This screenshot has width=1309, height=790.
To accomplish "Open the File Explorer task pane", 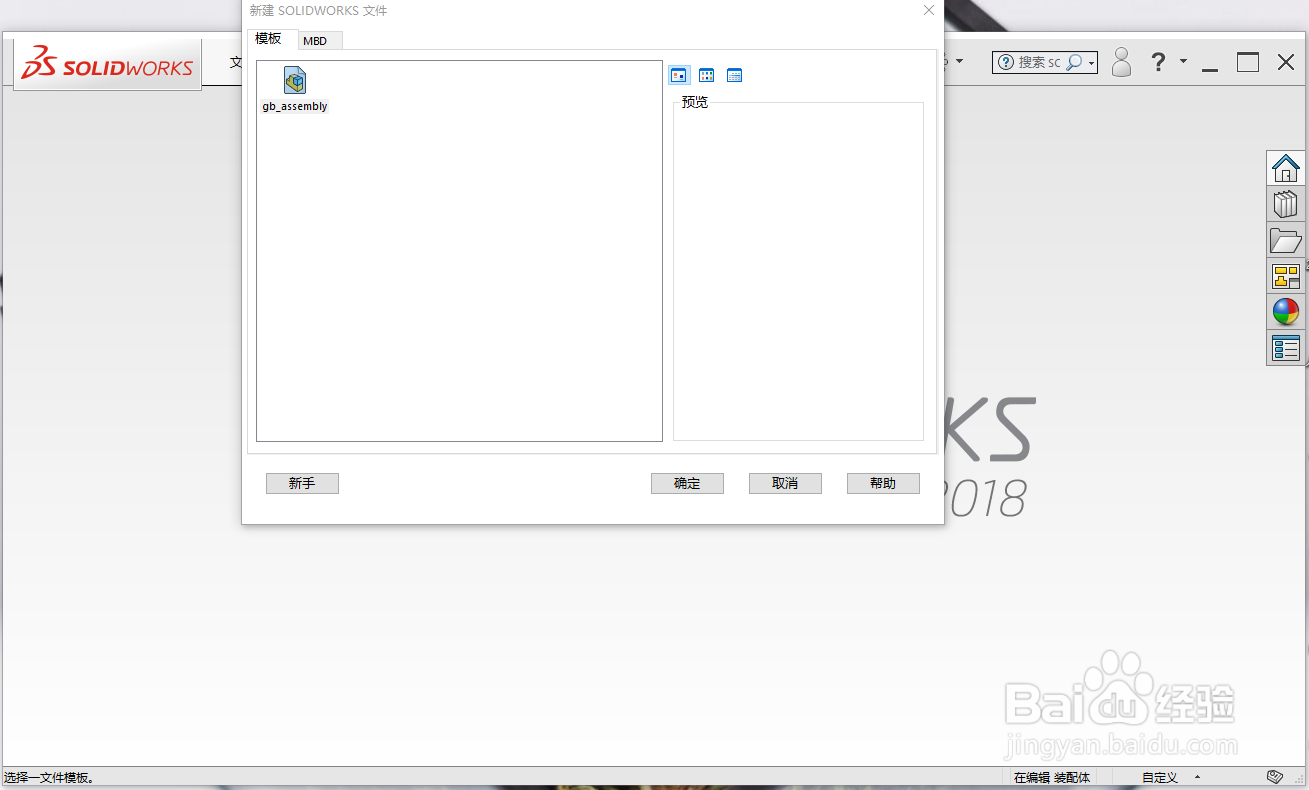I will click(1285, 240).
